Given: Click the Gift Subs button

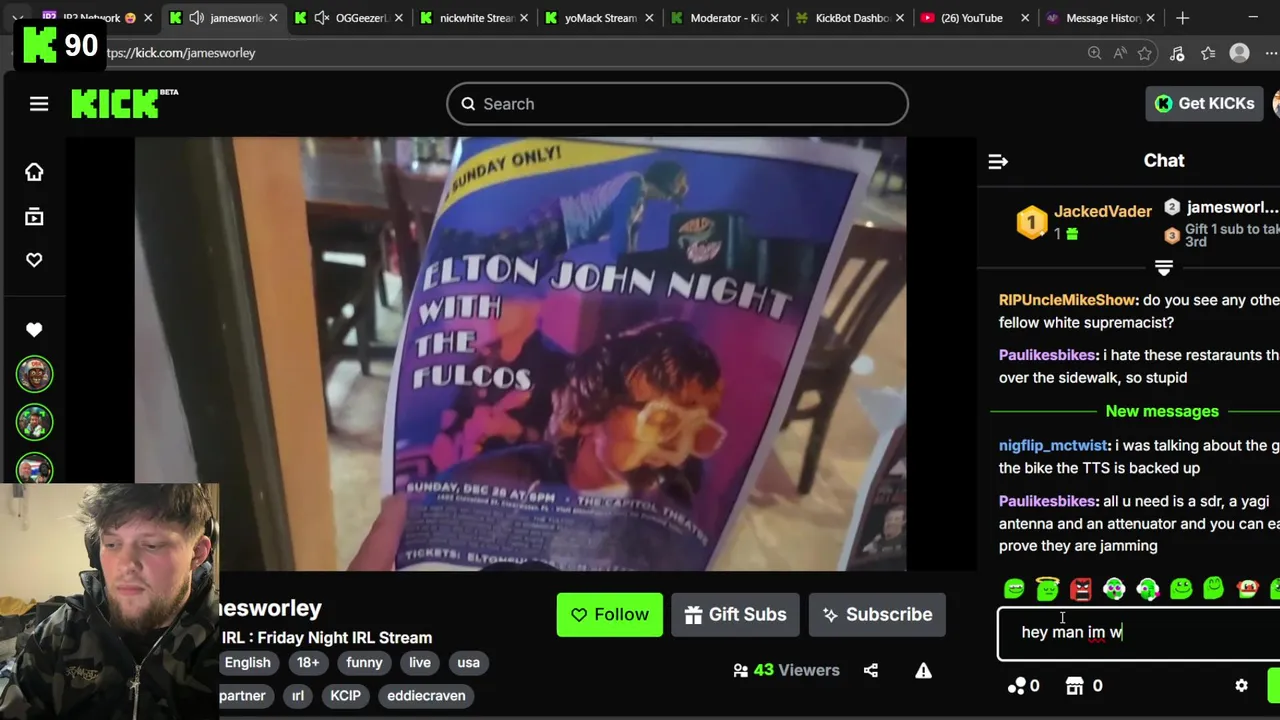Looking at the screenshot, I should [x=735, y=615].
